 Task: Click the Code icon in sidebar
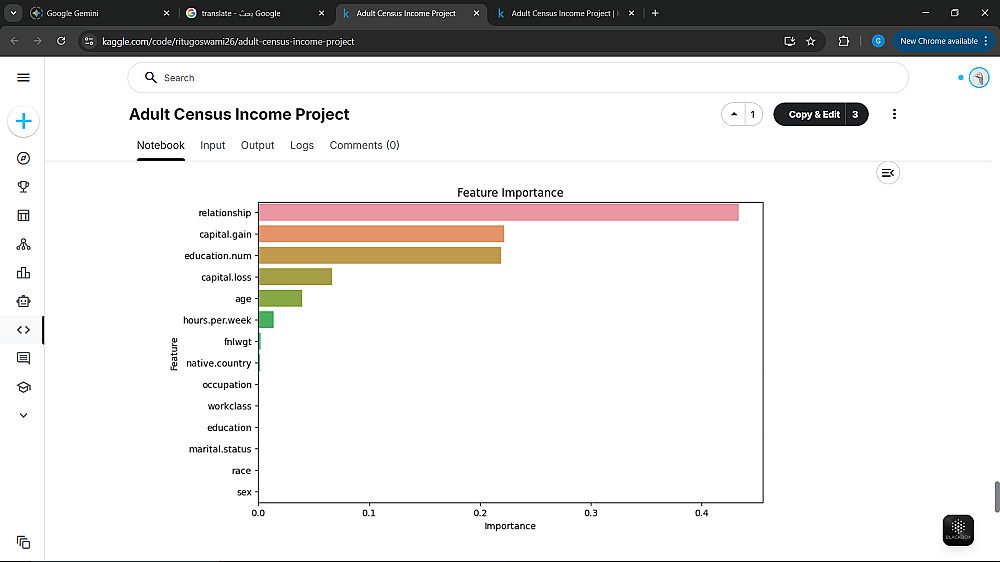24,330
